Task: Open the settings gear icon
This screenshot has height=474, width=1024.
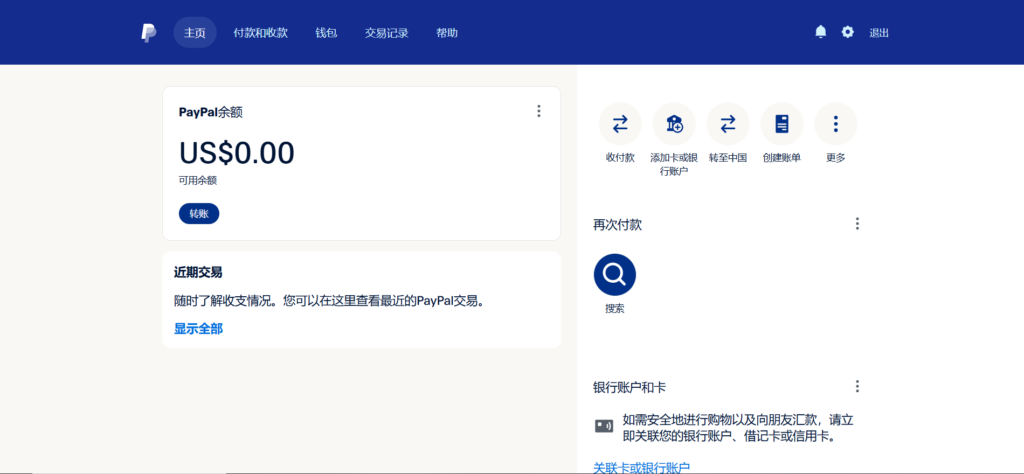Action: pyautogui.click(x=848, y=32)
